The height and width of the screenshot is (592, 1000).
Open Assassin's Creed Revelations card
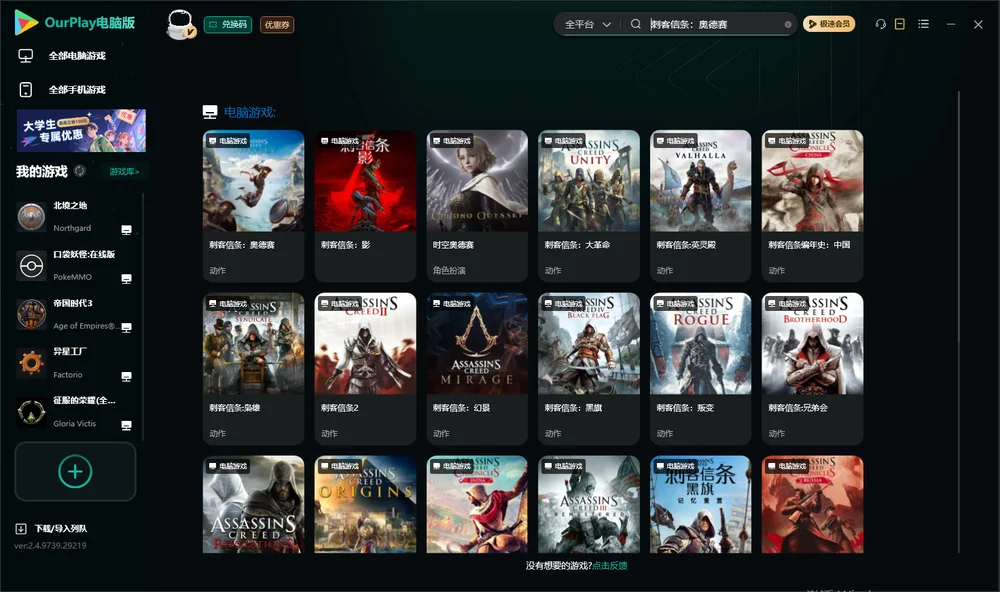pyautogui.click(x=253, y=504)
